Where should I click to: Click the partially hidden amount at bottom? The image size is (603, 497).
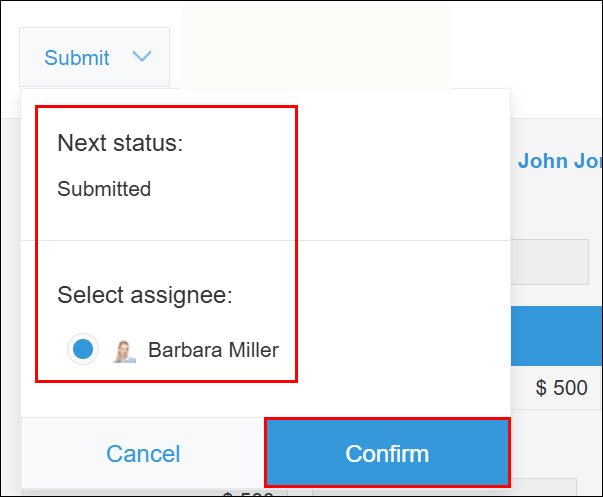250,492
